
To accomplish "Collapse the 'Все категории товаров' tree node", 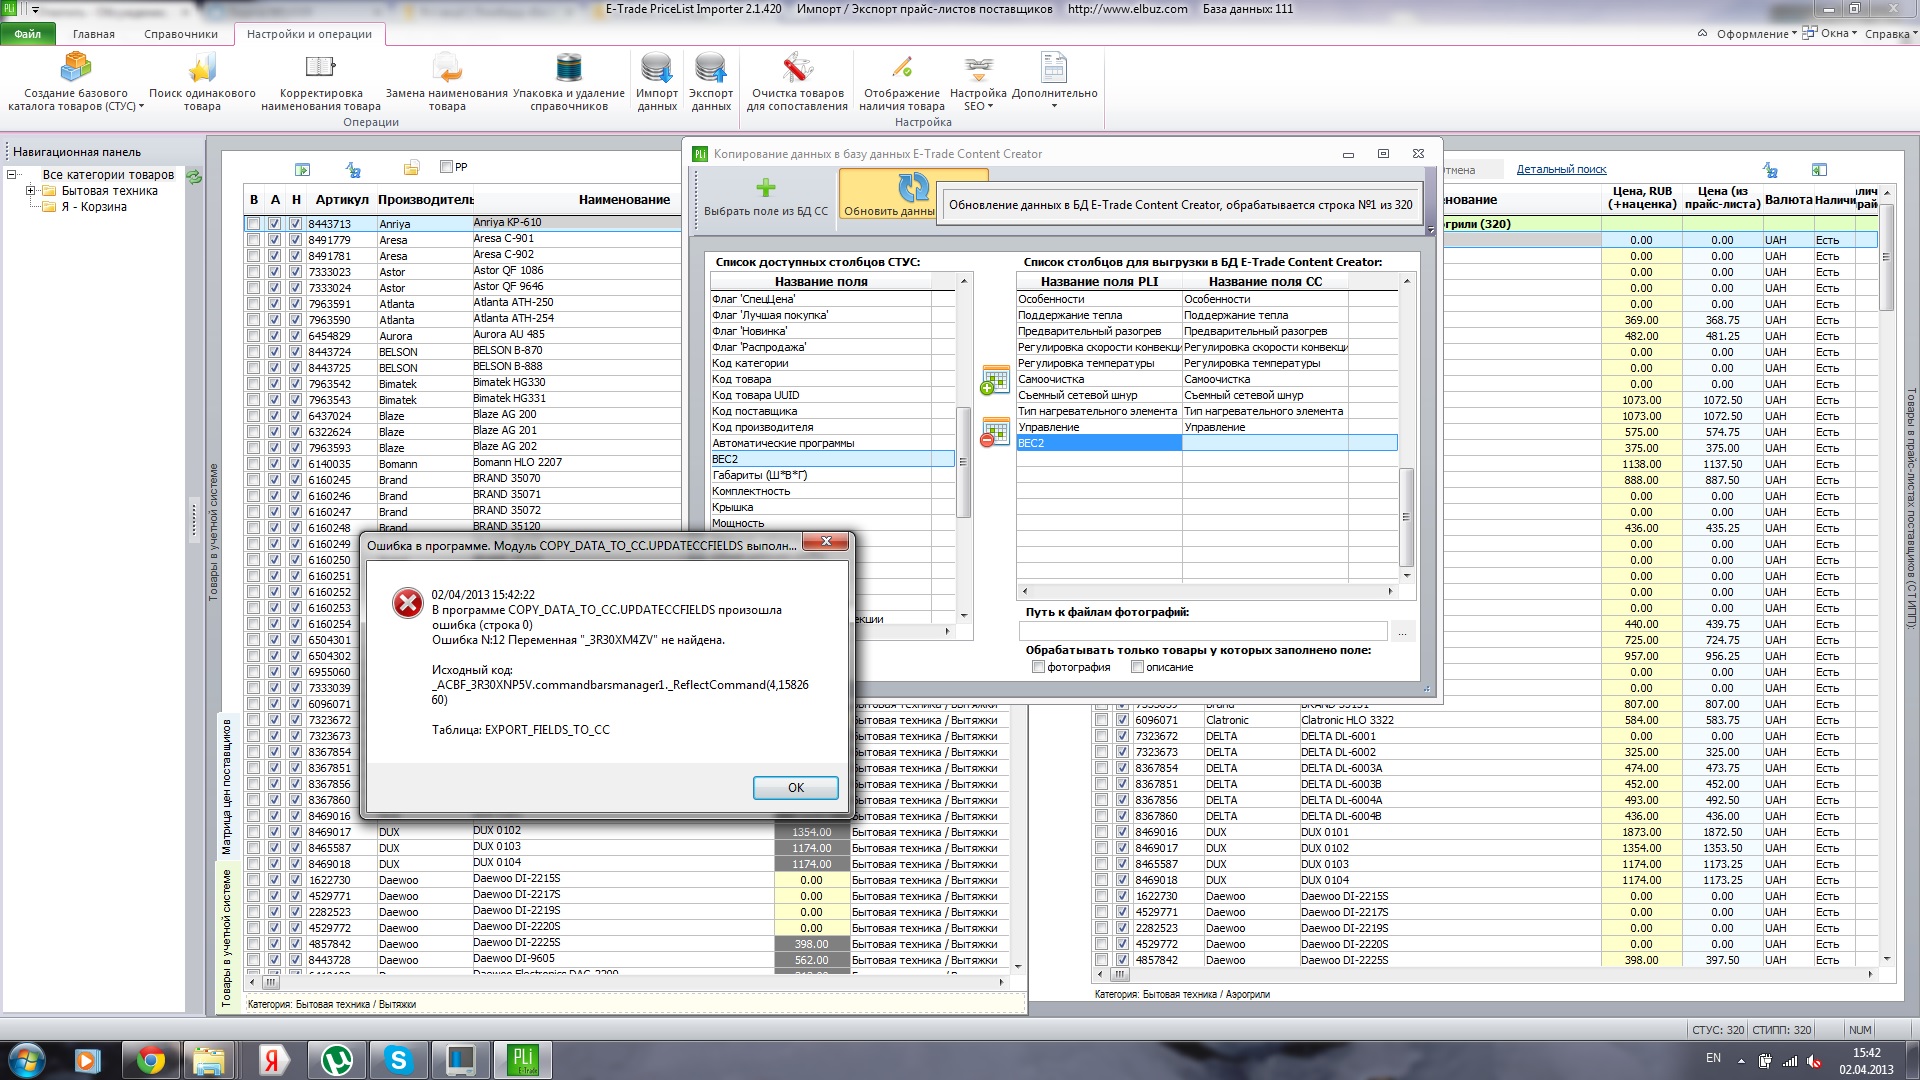I will 12,175.
